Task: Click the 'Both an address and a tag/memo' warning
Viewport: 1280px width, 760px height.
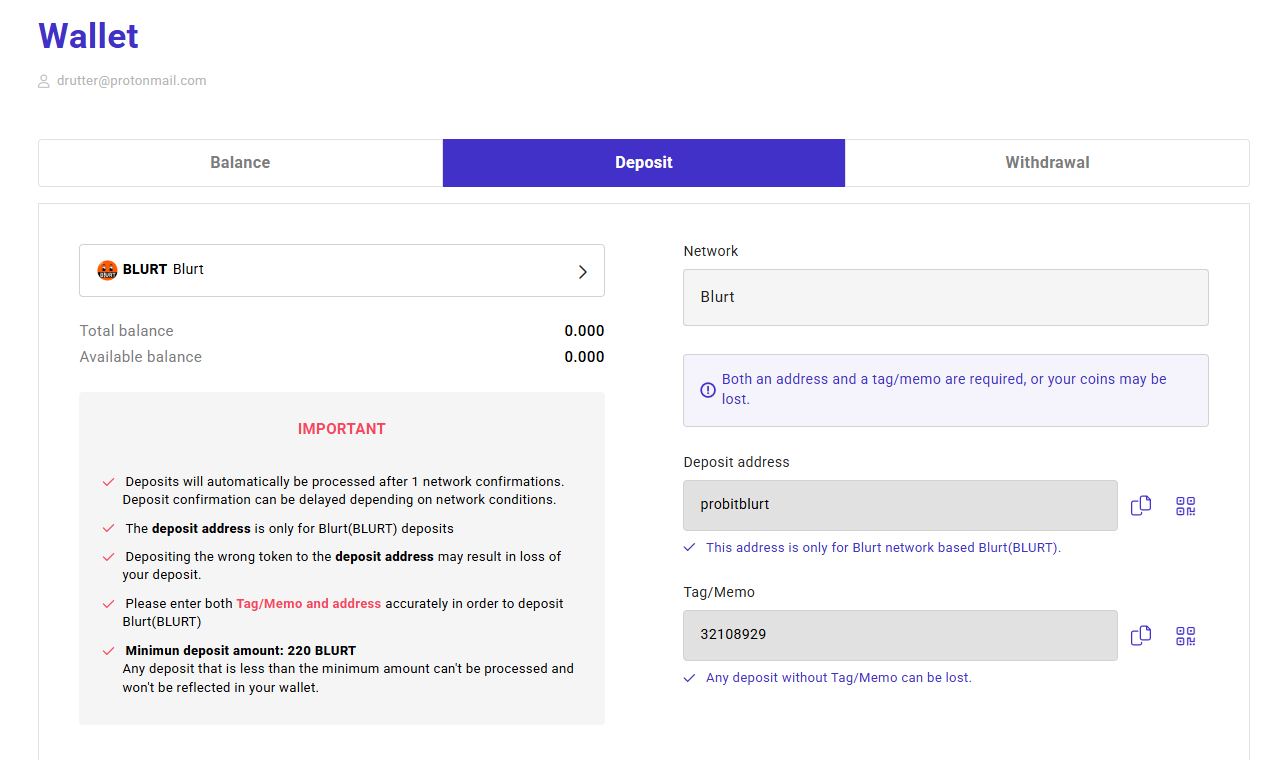Action: [x=944, y=389]
